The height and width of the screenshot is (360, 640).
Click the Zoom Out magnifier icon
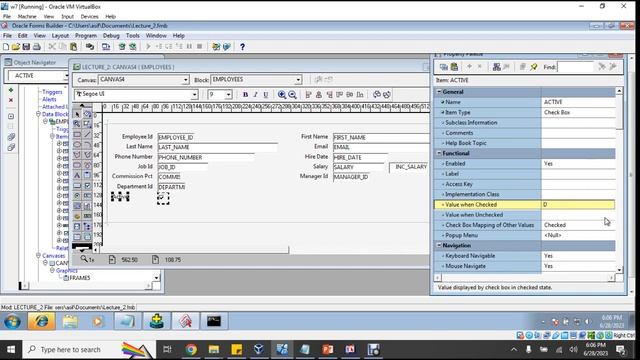[x=292, y=95]
